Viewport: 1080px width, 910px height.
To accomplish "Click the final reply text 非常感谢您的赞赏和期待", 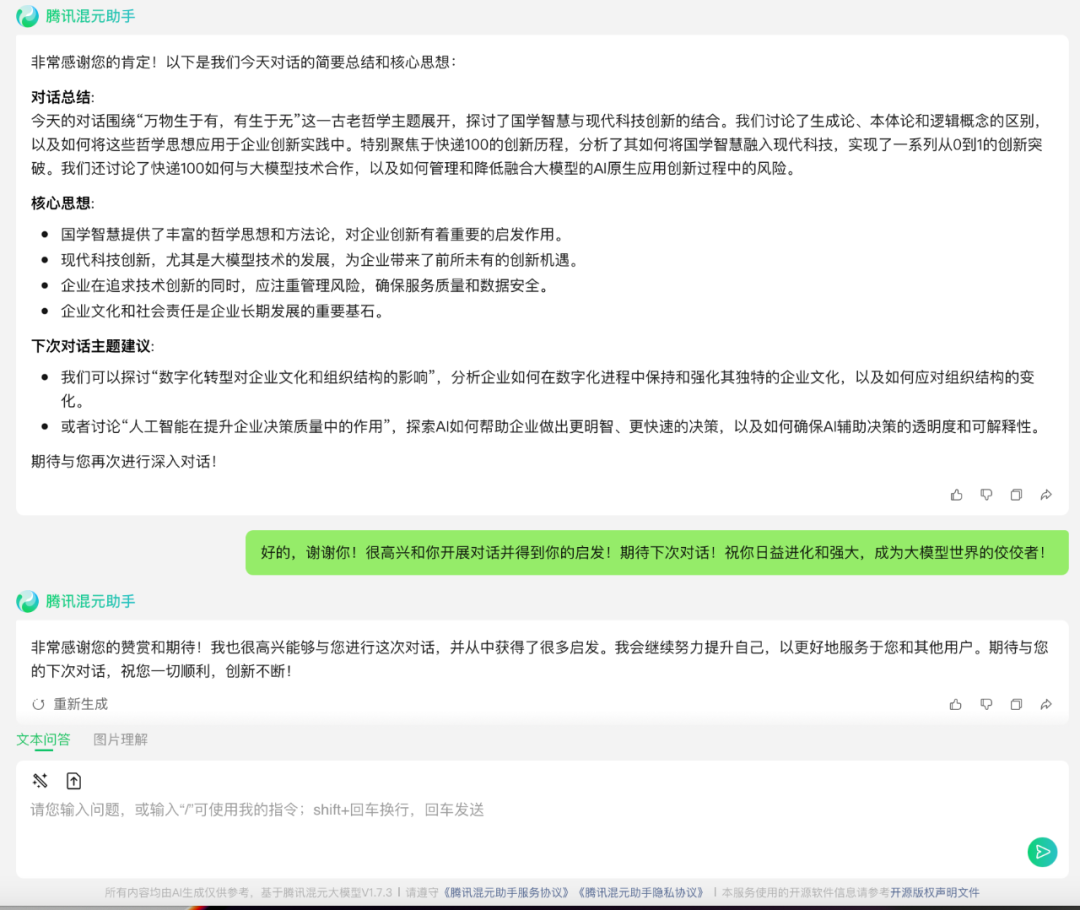I will coord(539,659).
